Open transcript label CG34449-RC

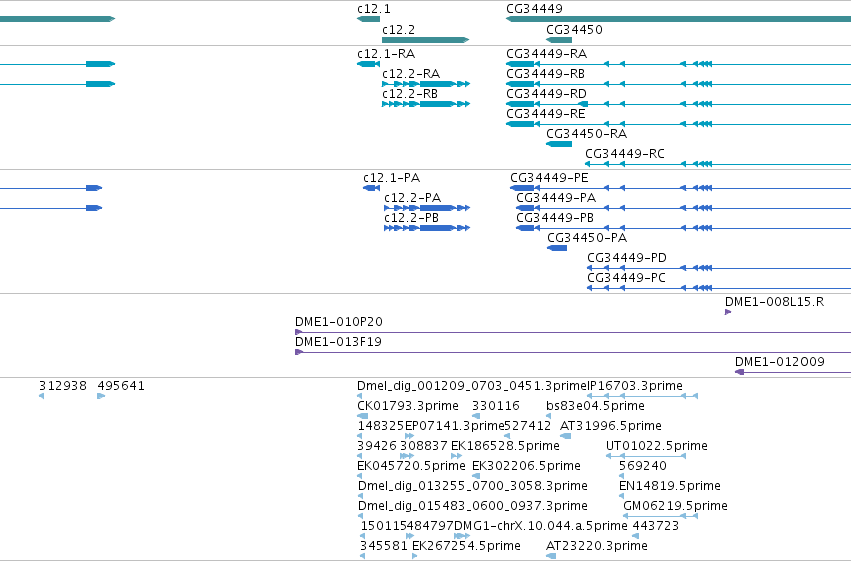625,155
